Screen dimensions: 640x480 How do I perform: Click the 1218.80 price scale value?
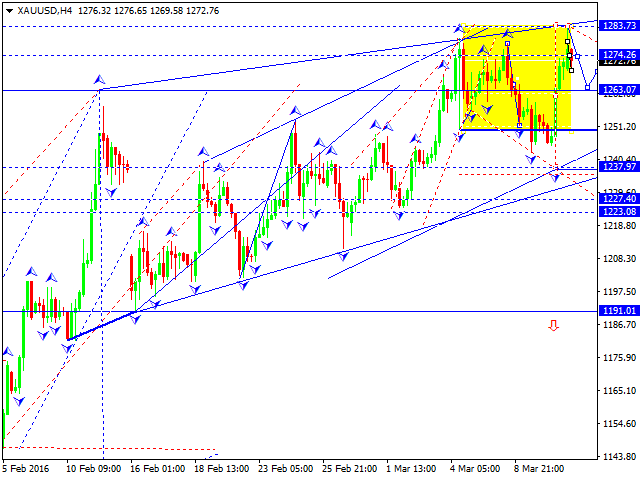click(x=619, y=225)
